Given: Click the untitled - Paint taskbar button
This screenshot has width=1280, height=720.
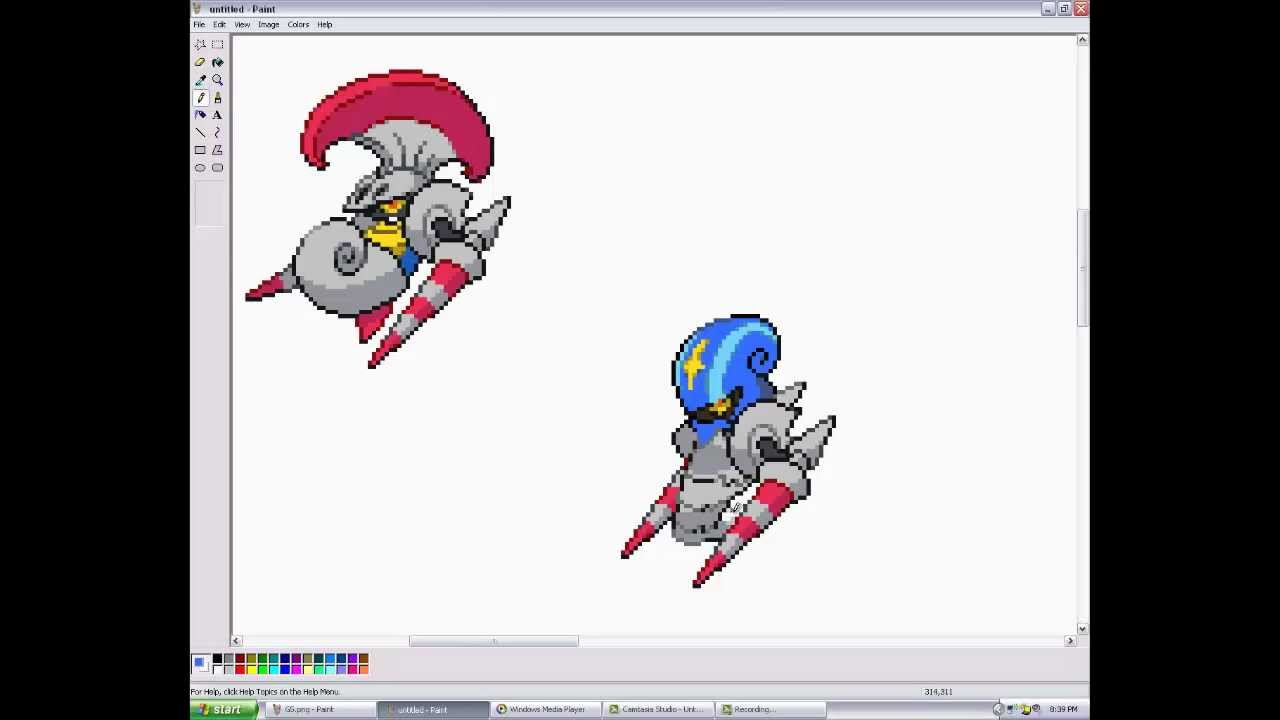Looking at the screenshot, I should (435, 710).
